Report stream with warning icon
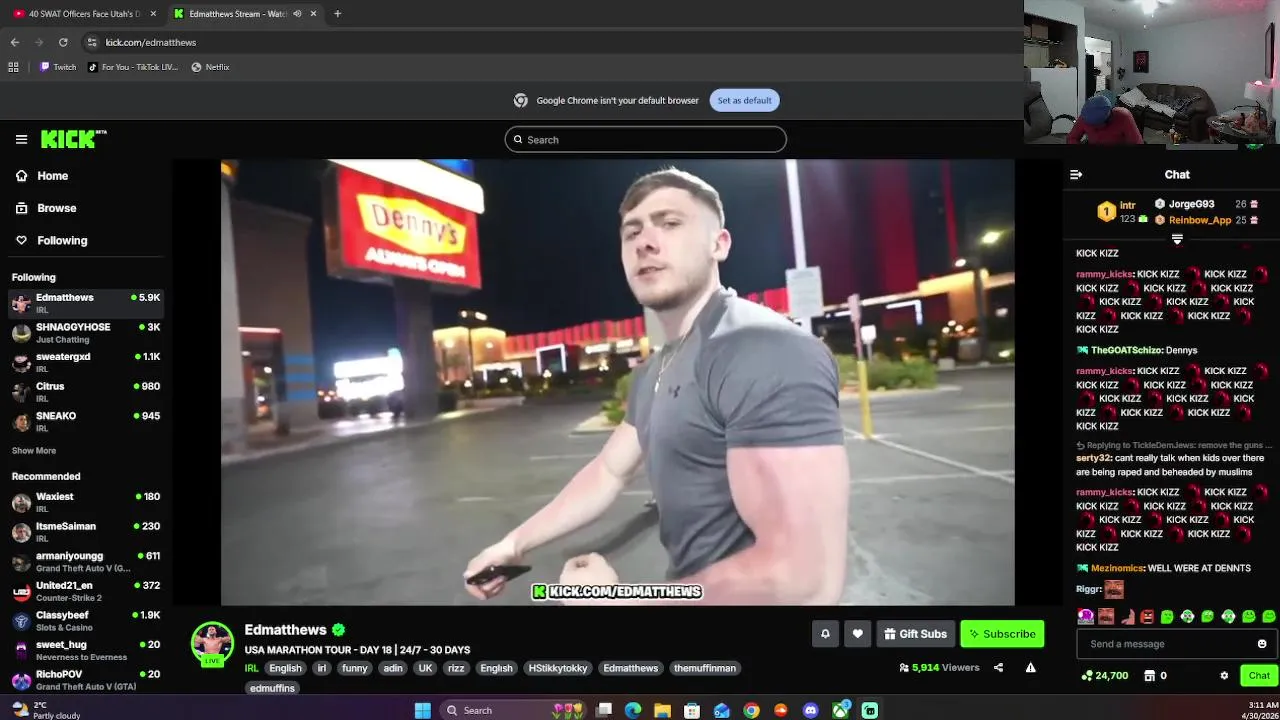This screenshot has height=720, width=1280. point(1030,668)
